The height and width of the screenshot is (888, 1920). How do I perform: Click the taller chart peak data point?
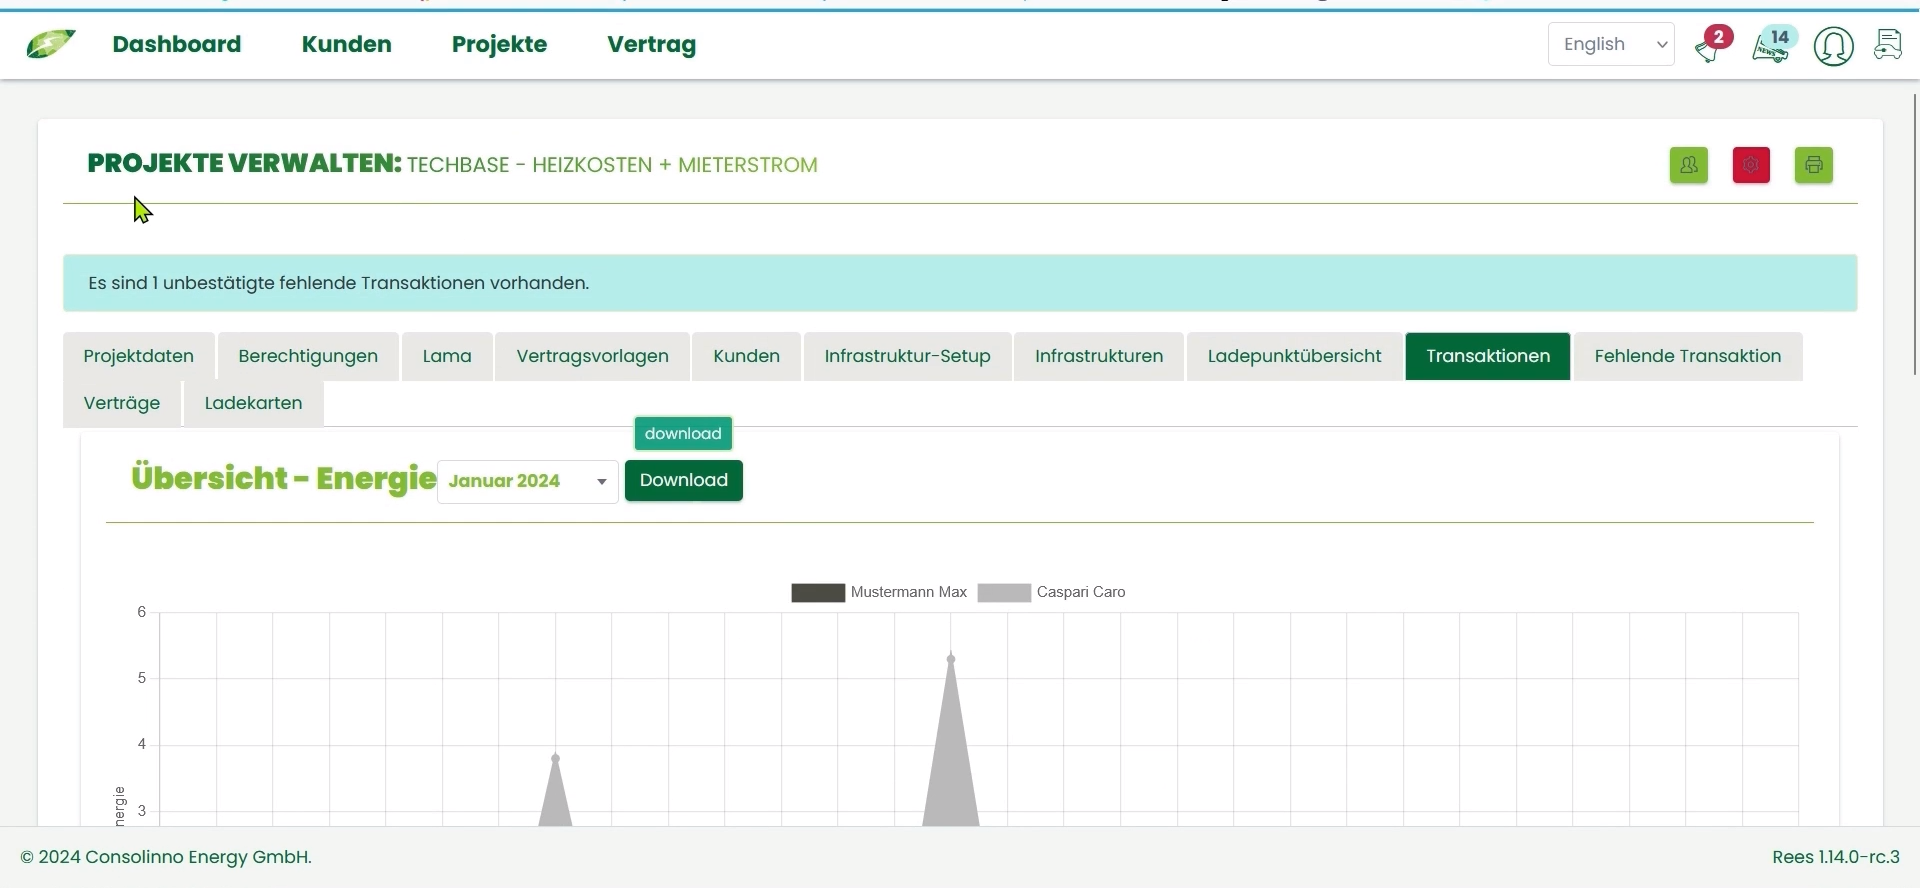[x=951, y=658]
